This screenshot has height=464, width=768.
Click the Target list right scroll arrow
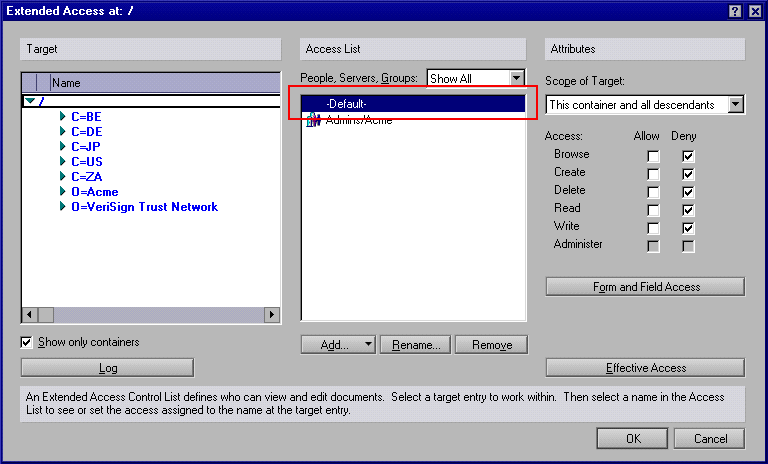click(271, 315)
